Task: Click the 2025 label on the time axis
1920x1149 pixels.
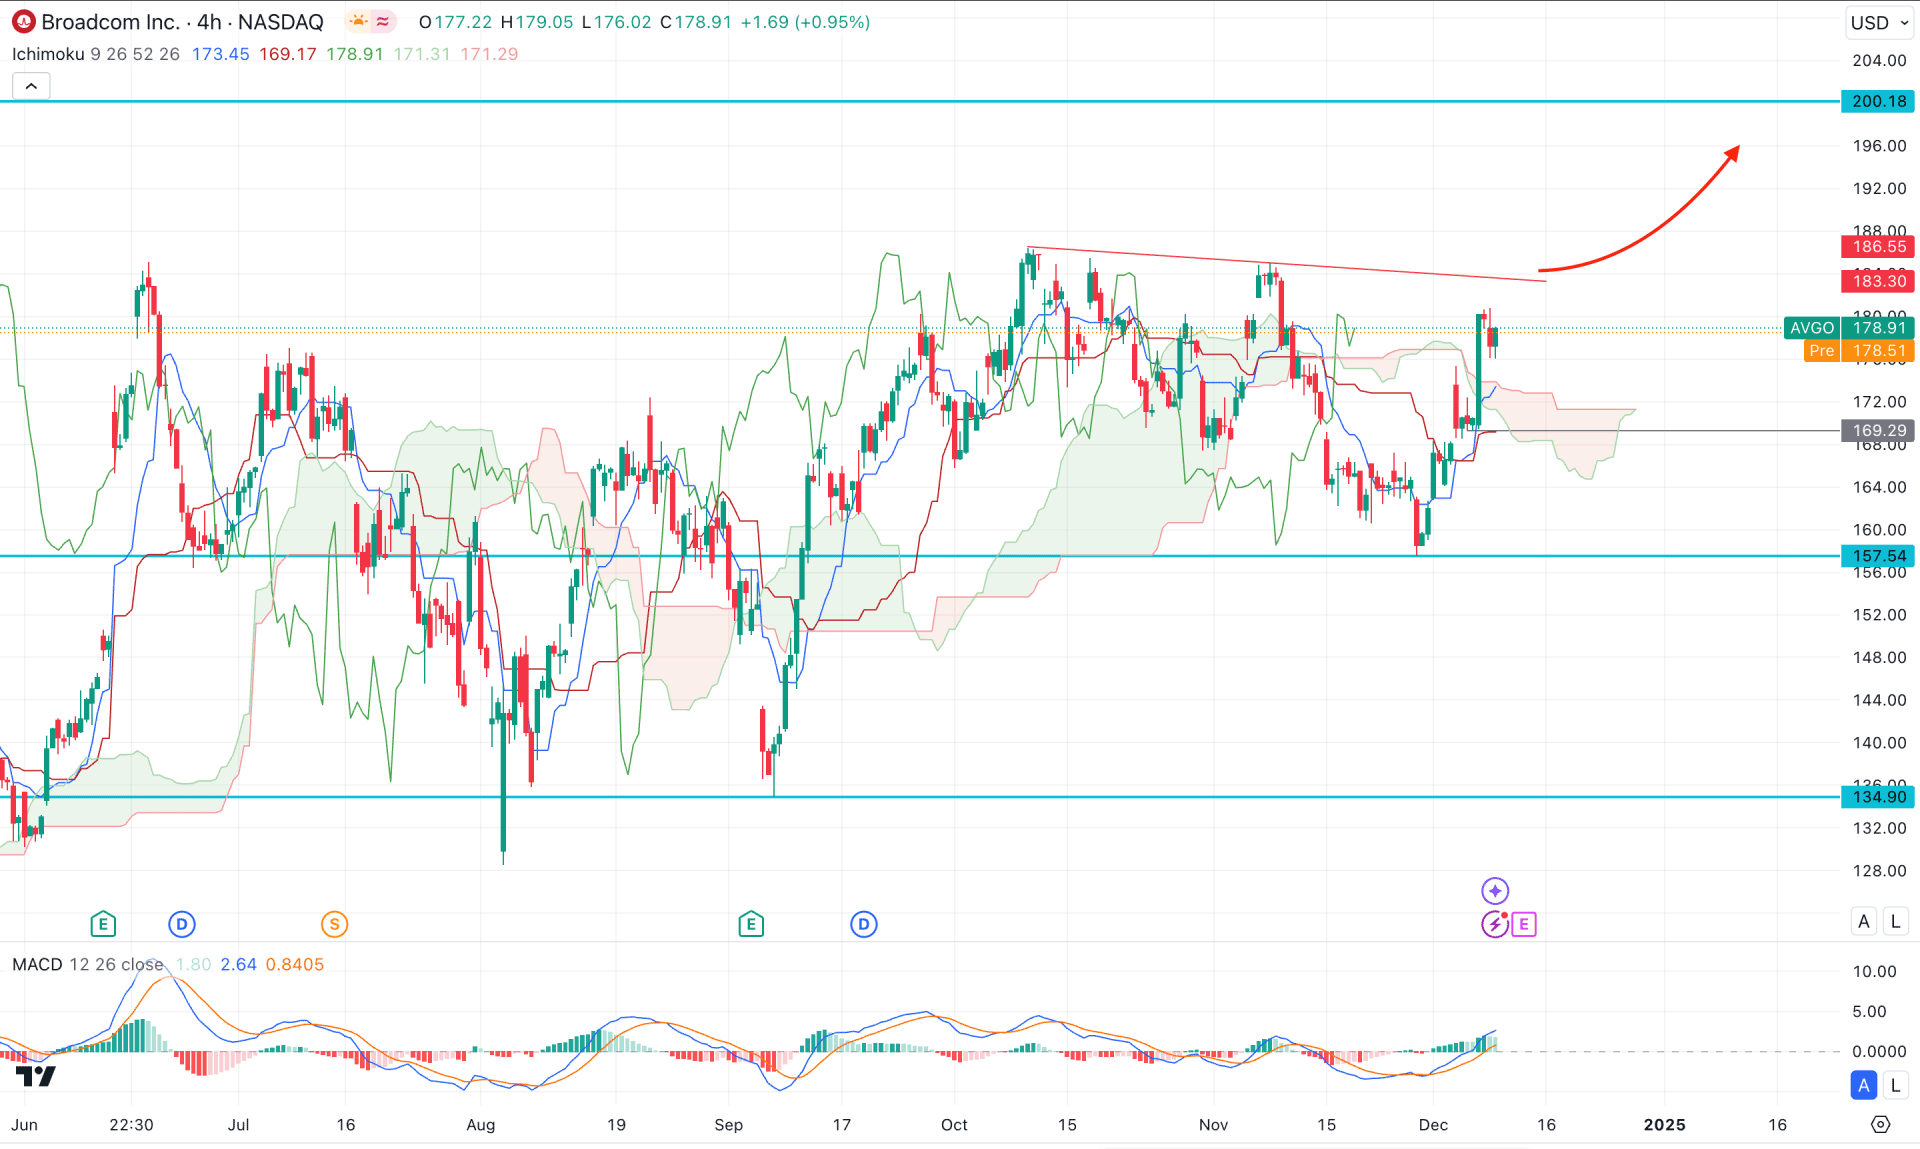Action: (x=1664, y=1125)
